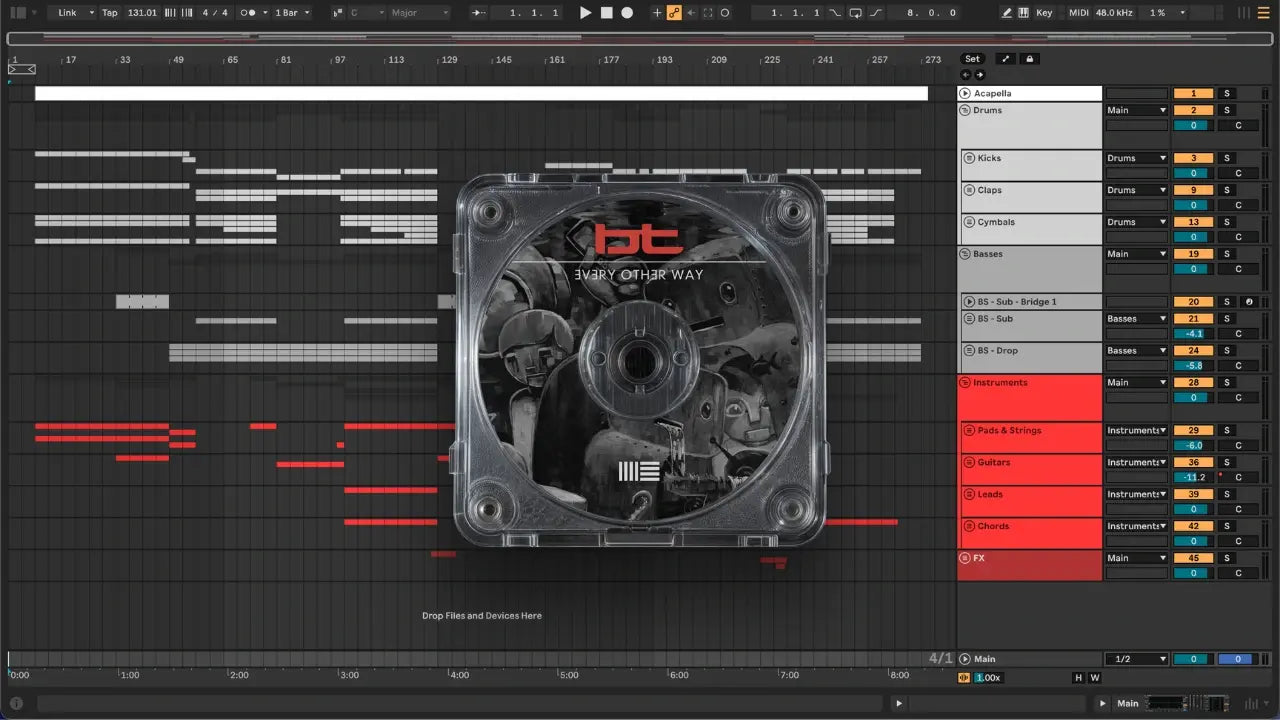Toggle the metronome icon
This screenshot has height=720, width=1280.
click(x=248, y=13)
